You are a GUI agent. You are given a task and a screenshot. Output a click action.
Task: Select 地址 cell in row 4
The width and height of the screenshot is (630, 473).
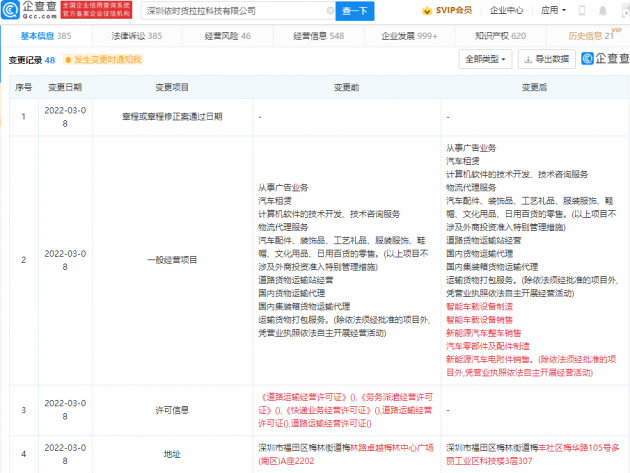(172, 454)
